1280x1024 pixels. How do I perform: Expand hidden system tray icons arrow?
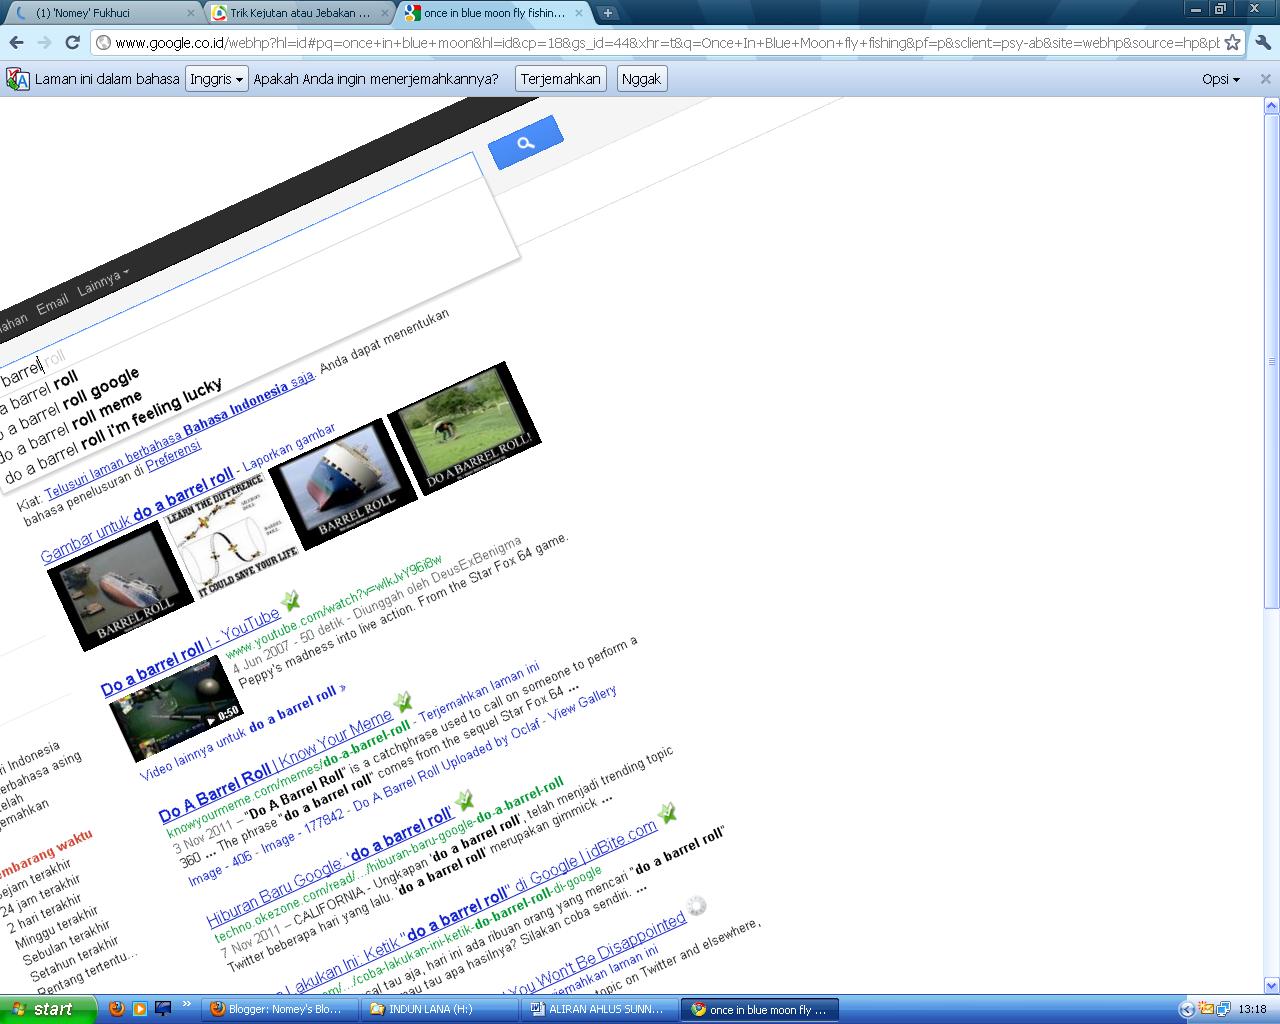[1187, 1009]
